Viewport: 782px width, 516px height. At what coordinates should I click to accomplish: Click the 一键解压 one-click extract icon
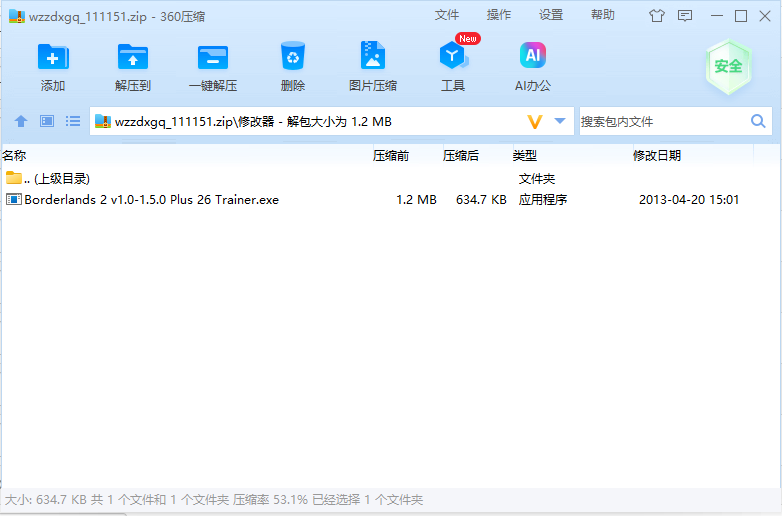213,57
